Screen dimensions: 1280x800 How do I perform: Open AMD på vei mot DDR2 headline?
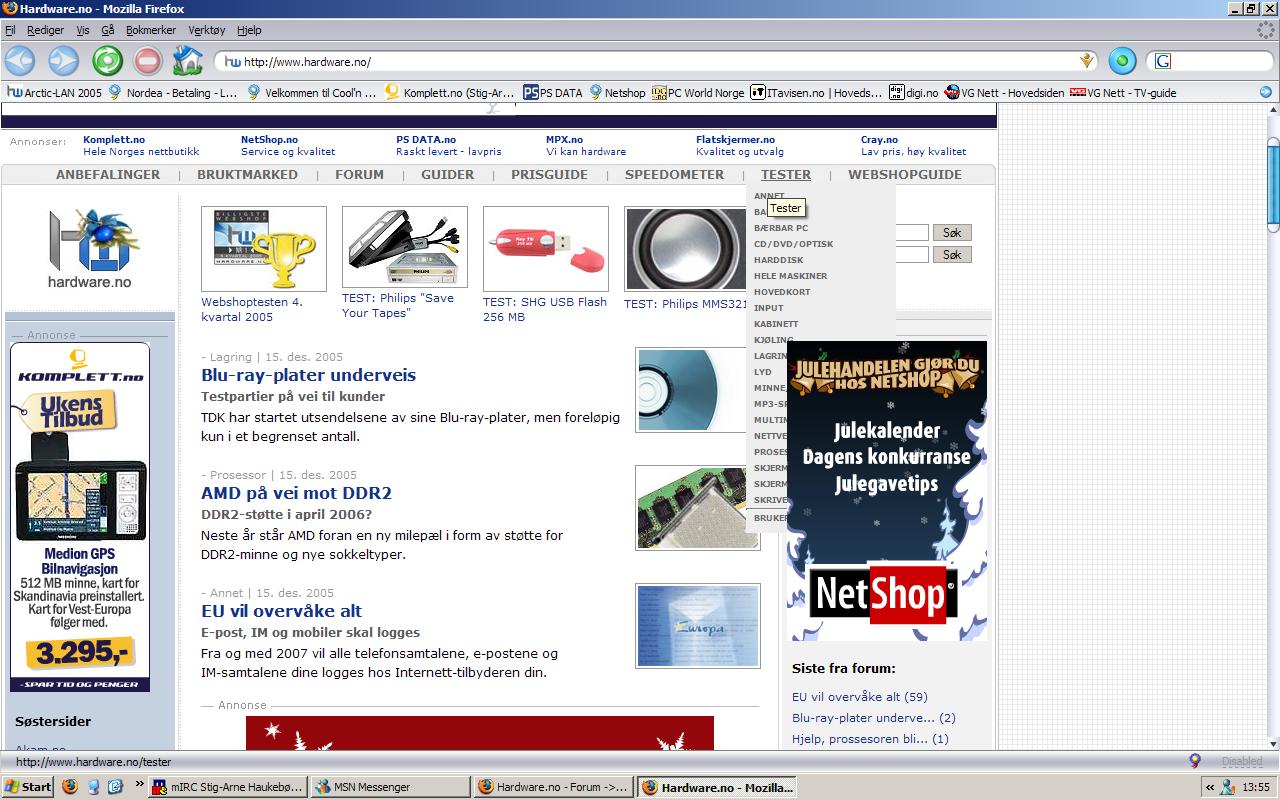pyautogui.click(x=296, y=493)
